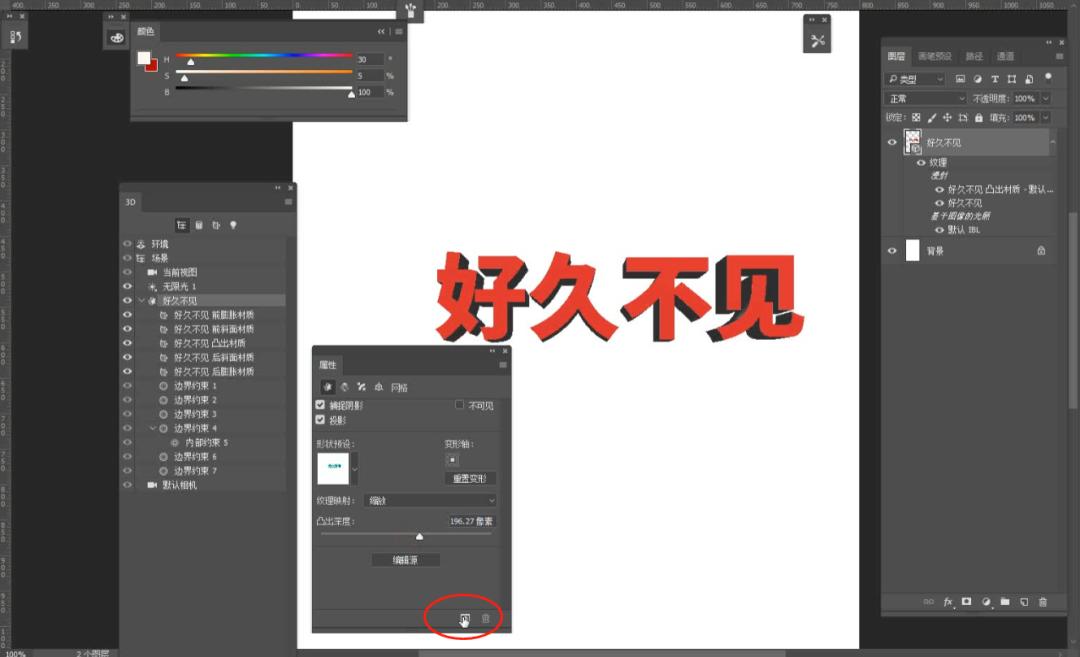Click the render icon in Properties panel footer
1080x657 pixels.
point(465,619)
